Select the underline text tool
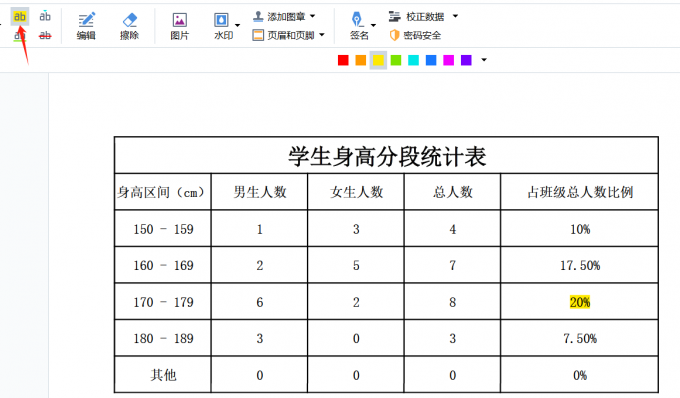Viewport: 680px width, 398px height. point(19,36)
